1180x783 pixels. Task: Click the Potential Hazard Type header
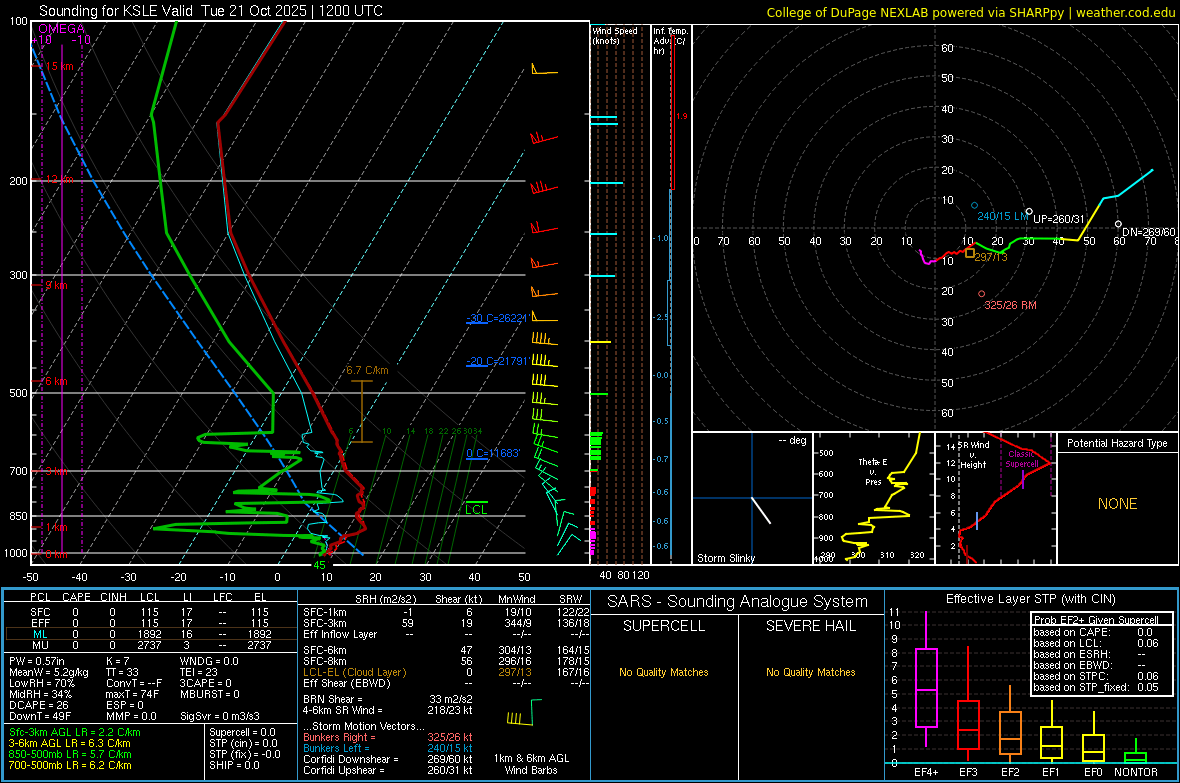(x=1117, y=443)
